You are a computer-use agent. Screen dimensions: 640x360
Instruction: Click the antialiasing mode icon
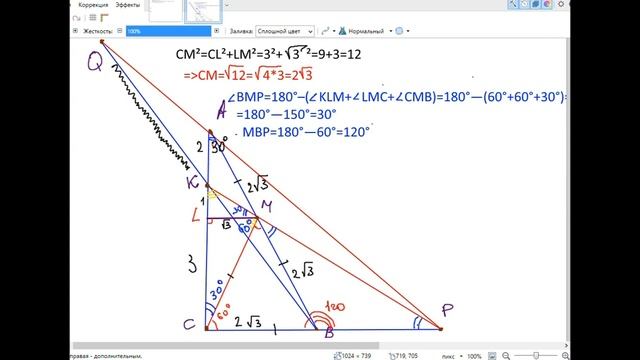[325, 31]
